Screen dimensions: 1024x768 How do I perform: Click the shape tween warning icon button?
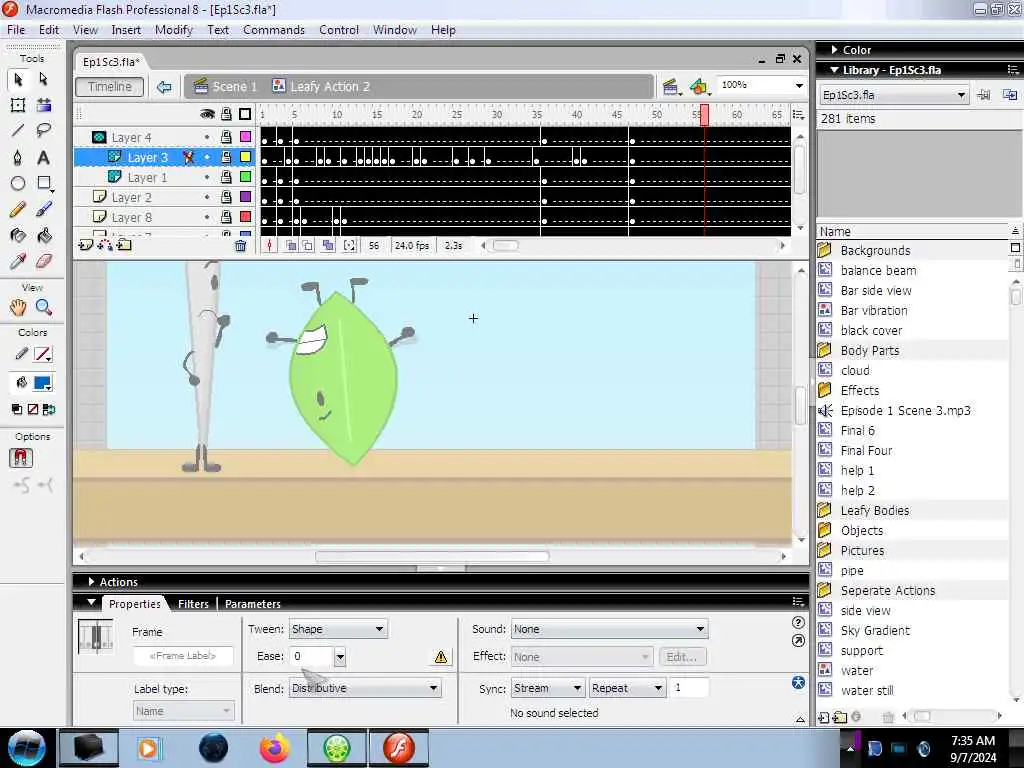click(441, 657)
